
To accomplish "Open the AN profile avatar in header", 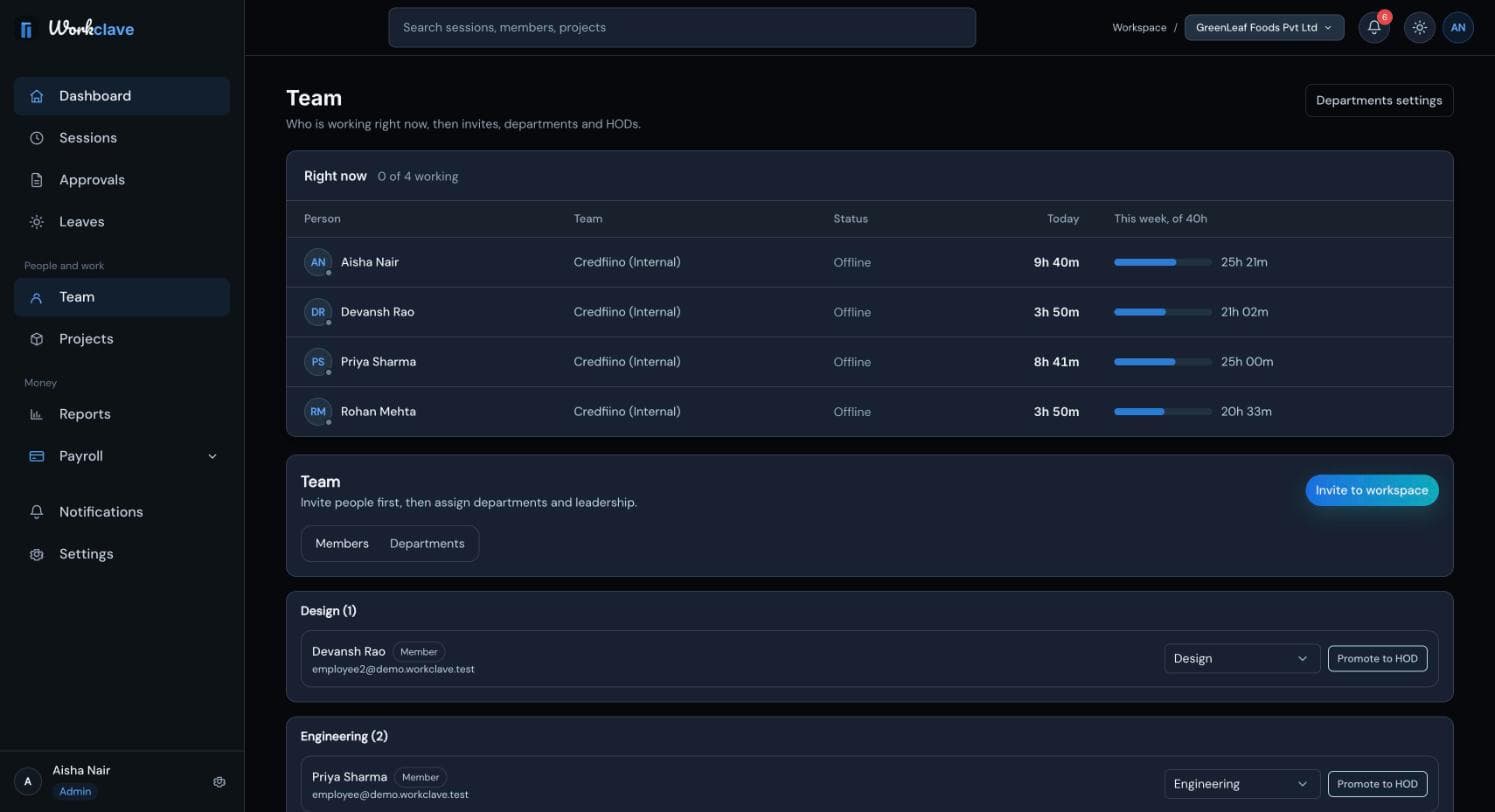I will [1458, 28].
